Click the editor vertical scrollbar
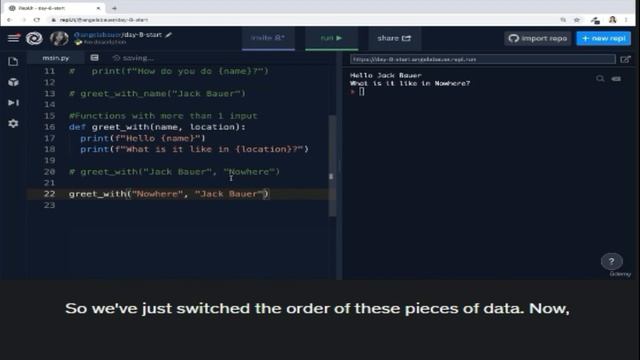 [333, 165]
